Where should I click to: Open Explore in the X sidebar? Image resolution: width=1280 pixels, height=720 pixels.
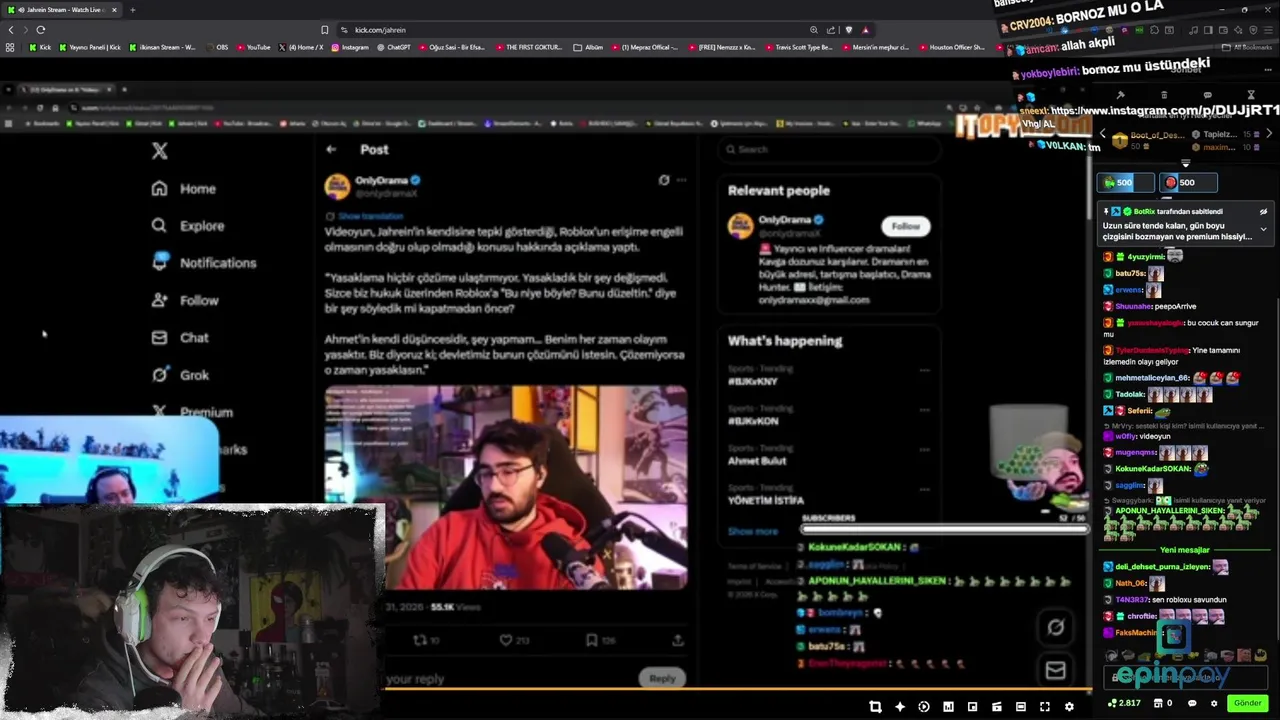point(188,226)
